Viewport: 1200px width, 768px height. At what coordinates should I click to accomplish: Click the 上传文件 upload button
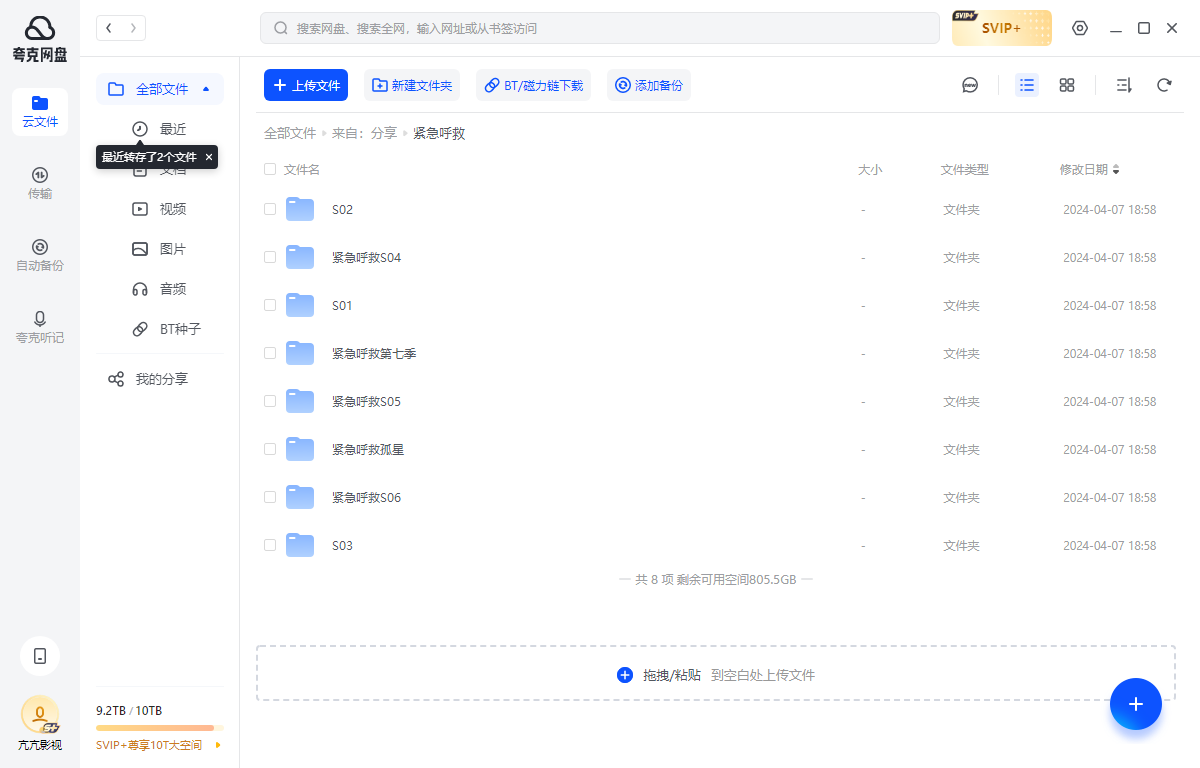click(305, 85)
